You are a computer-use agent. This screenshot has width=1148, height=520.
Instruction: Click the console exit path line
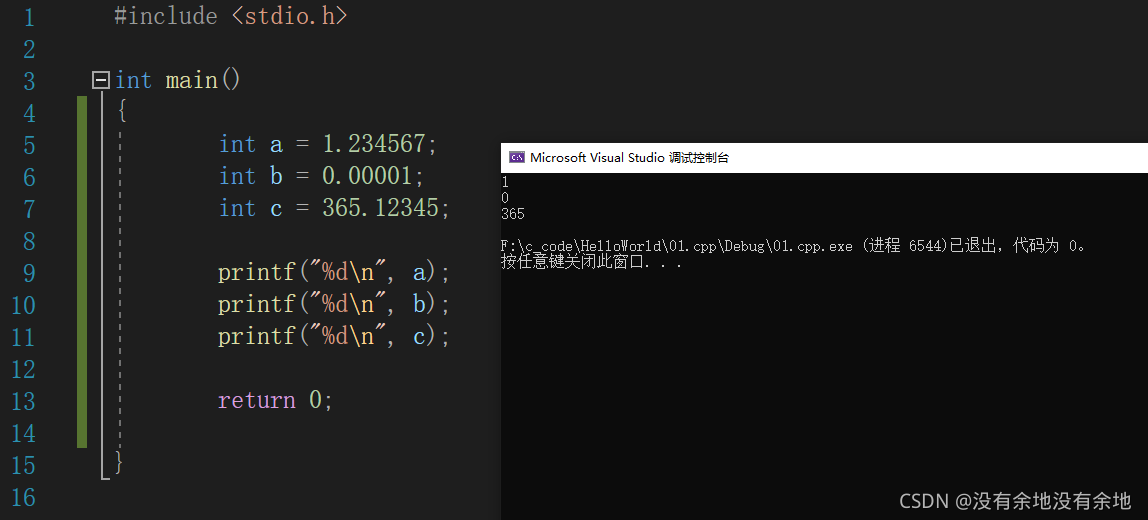[x=793, y=247]
